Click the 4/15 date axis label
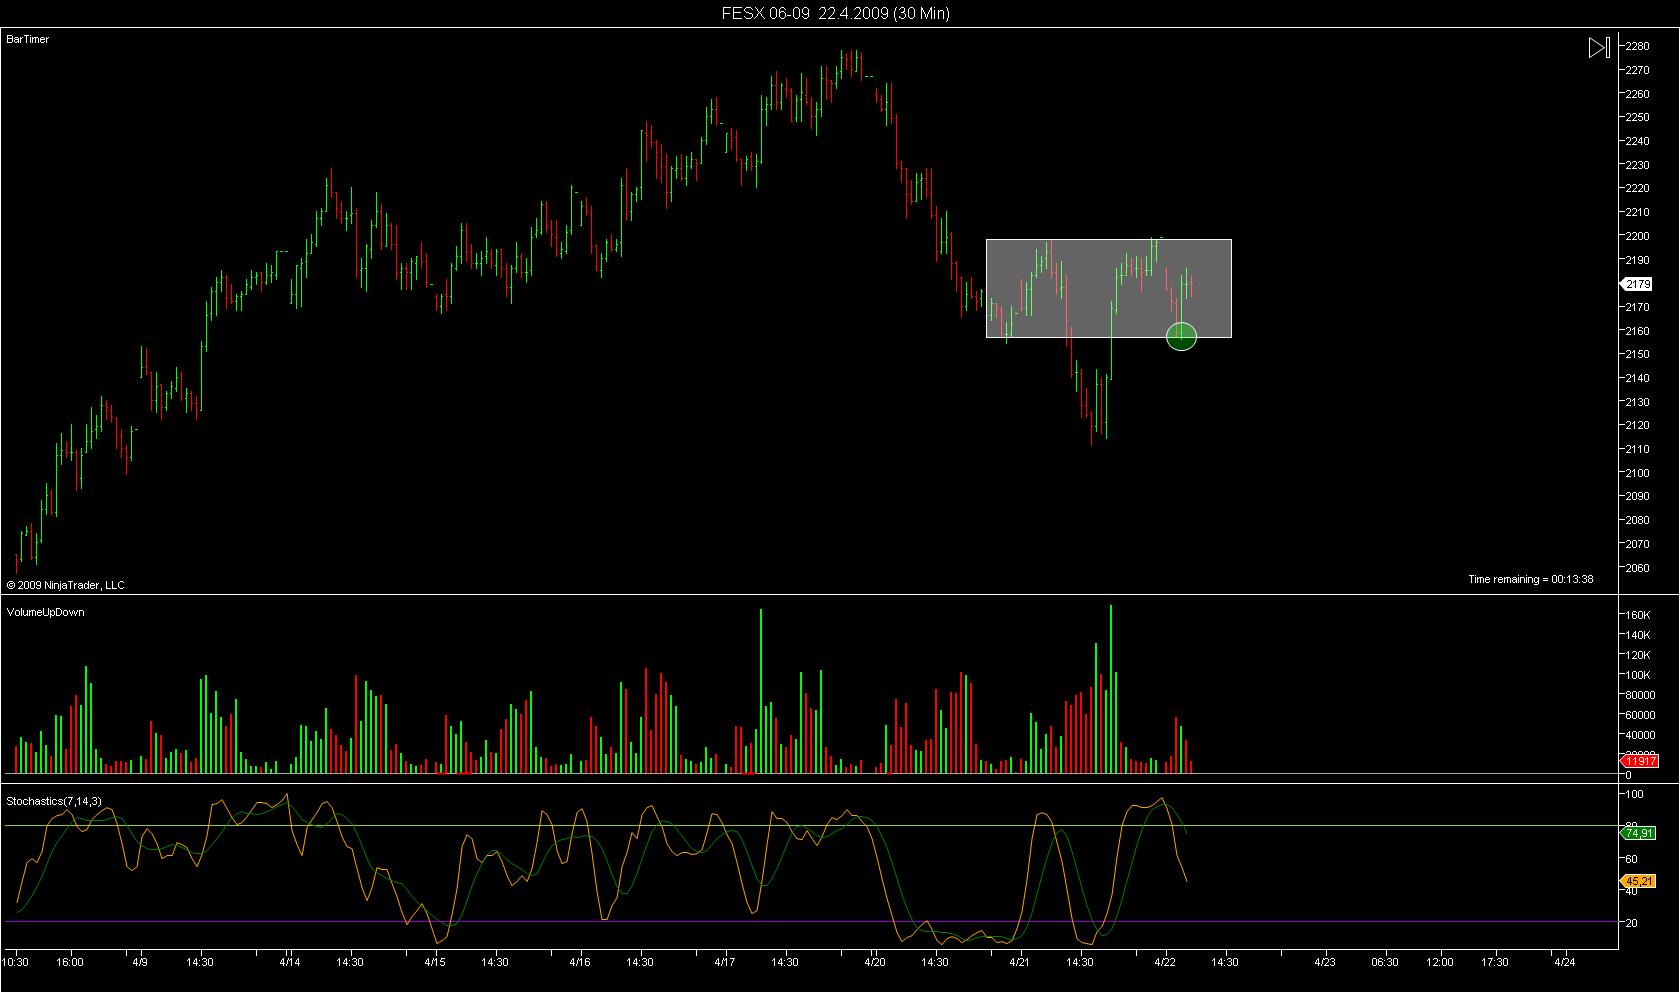1680x993 pixels. (435, 962)
